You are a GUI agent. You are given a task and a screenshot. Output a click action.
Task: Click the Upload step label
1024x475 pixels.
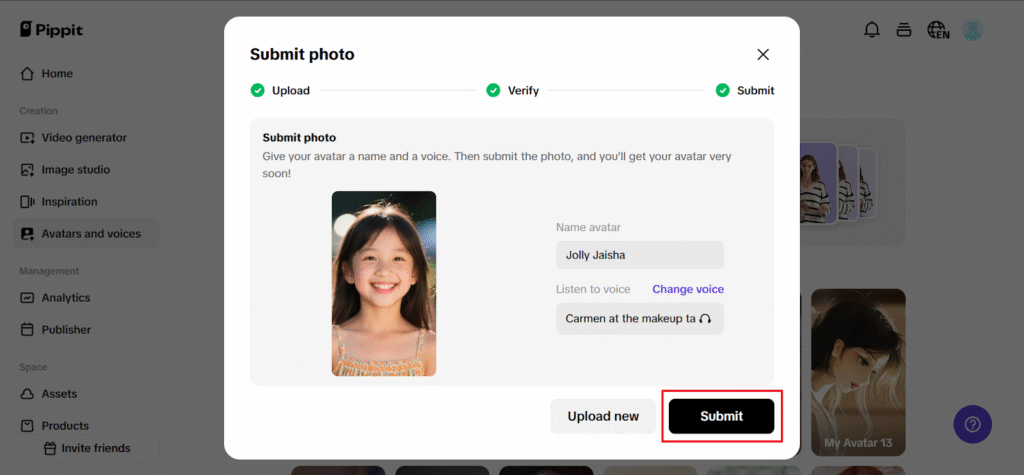click(291, 91)
